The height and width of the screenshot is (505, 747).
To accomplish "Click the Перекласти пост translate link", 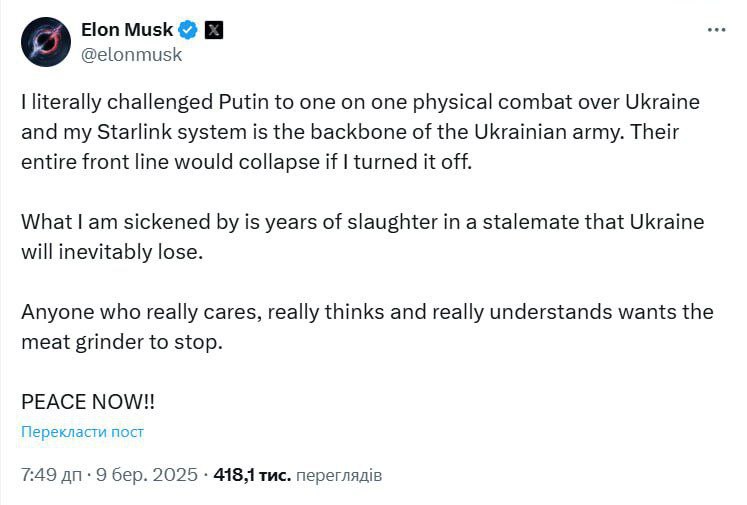I will [x=82, y=432].
